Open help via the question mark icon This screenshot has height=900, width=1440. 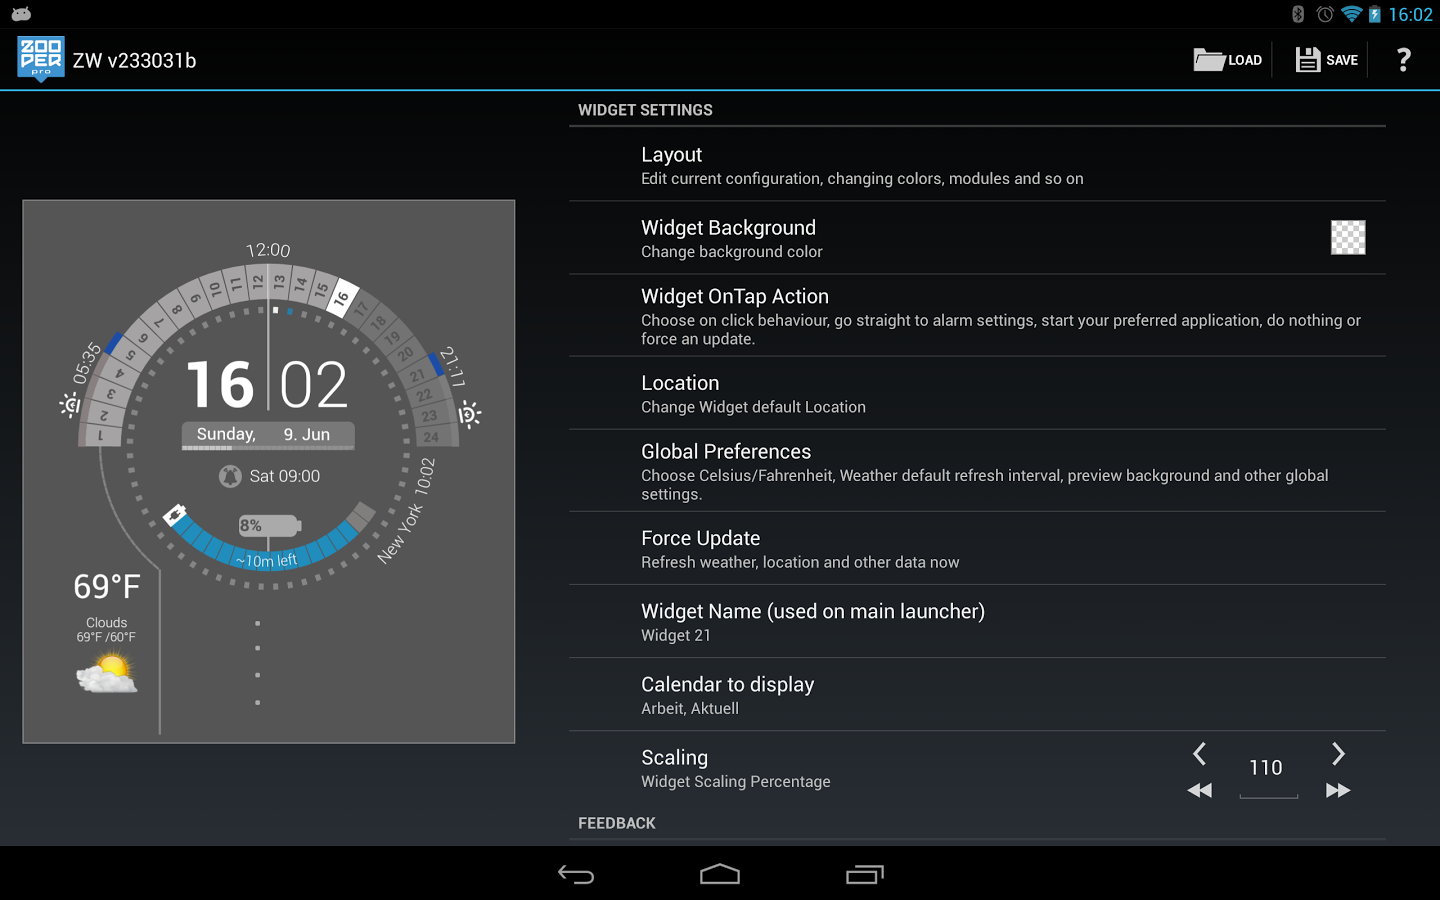(x=1403, y=59)
